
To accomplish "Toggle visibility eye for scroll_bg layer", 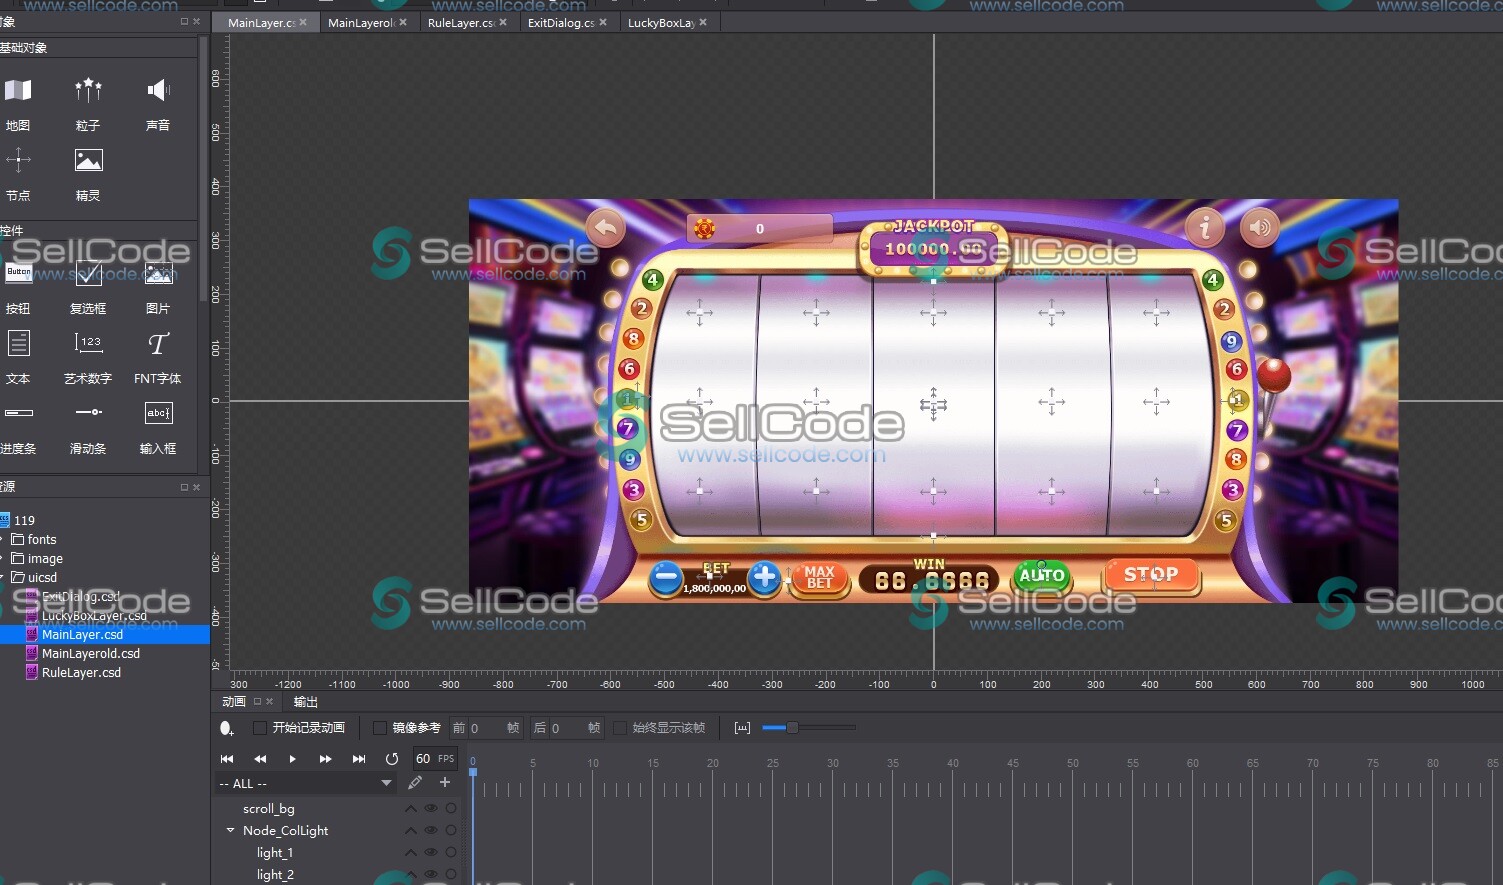I will pyautogui.click(x=431, y=809).
